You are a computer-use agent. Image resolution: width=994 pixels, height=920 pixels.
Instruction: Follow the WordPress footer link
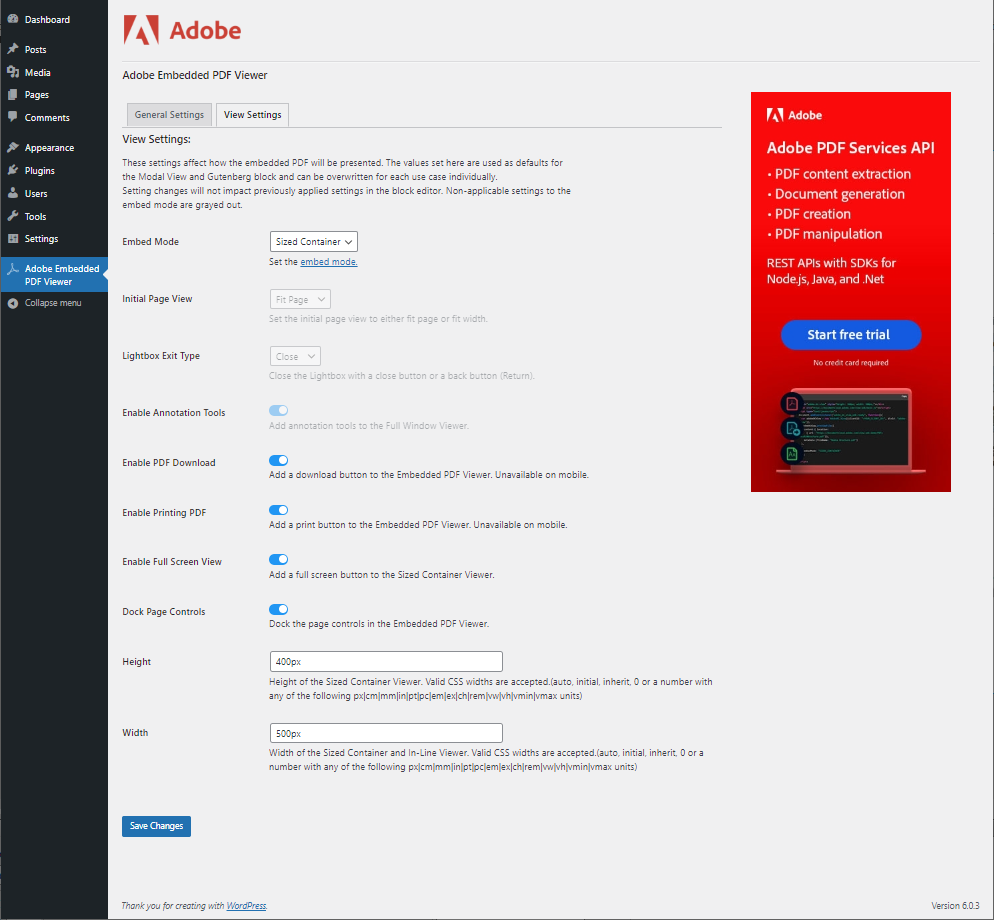pos(246,905)
